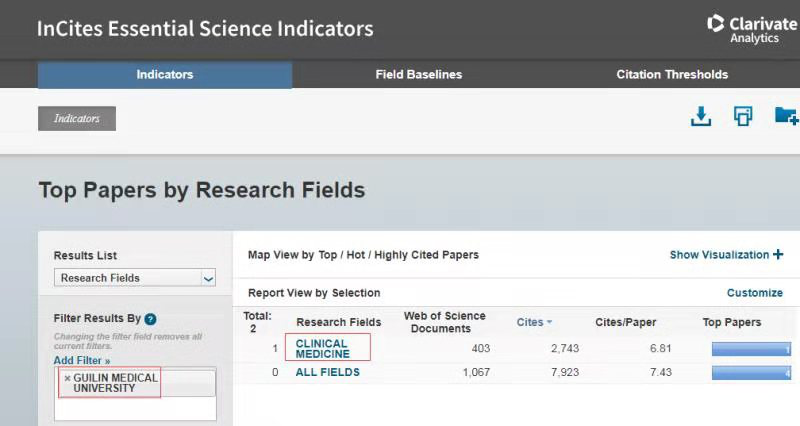The image size is (800, 426).
Task: Click the save to folder icon
Action: coord(786,116)
